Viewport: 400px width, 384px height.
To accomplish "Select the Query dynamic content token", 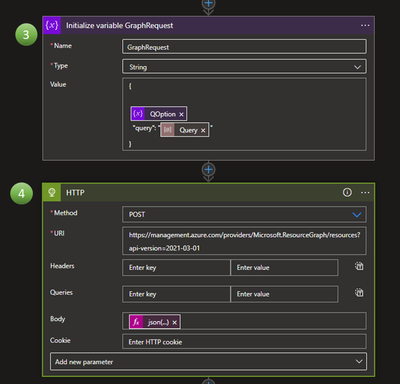I will click(x=184, y=130).
